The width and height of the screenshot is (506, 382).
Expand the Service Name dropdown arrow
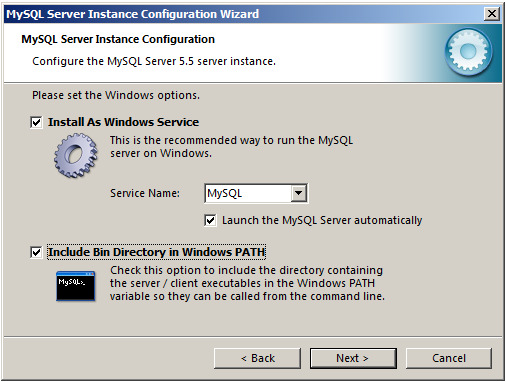[298, 193]
